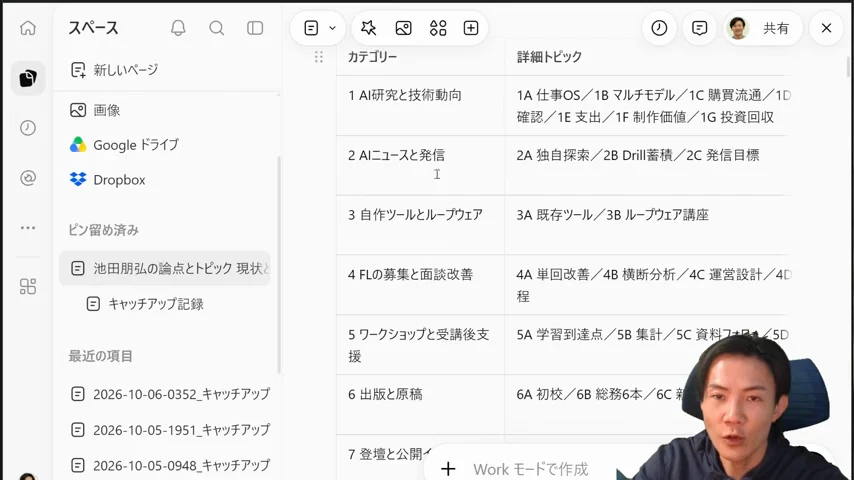Open the comments panel icon

[x=699, y=28]
